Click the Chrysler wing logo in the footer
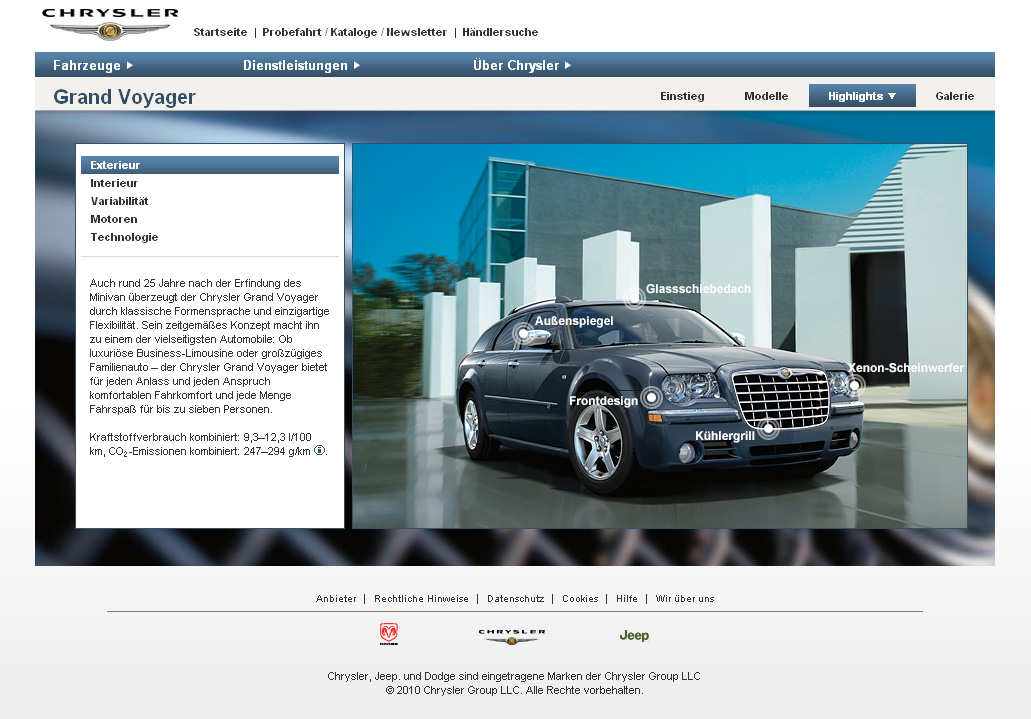 511,635
